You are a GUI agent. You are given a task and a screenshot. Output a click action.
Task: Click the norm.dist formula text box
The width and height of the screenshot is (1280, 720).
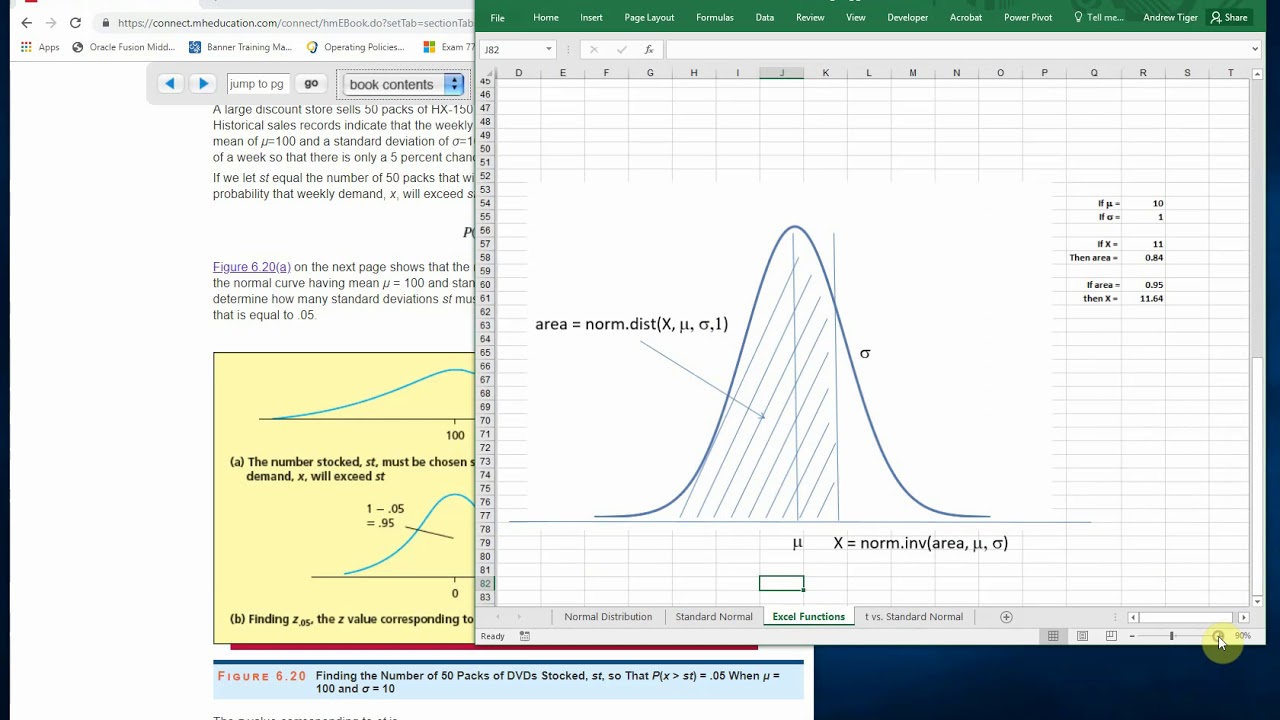coord(631,324)
